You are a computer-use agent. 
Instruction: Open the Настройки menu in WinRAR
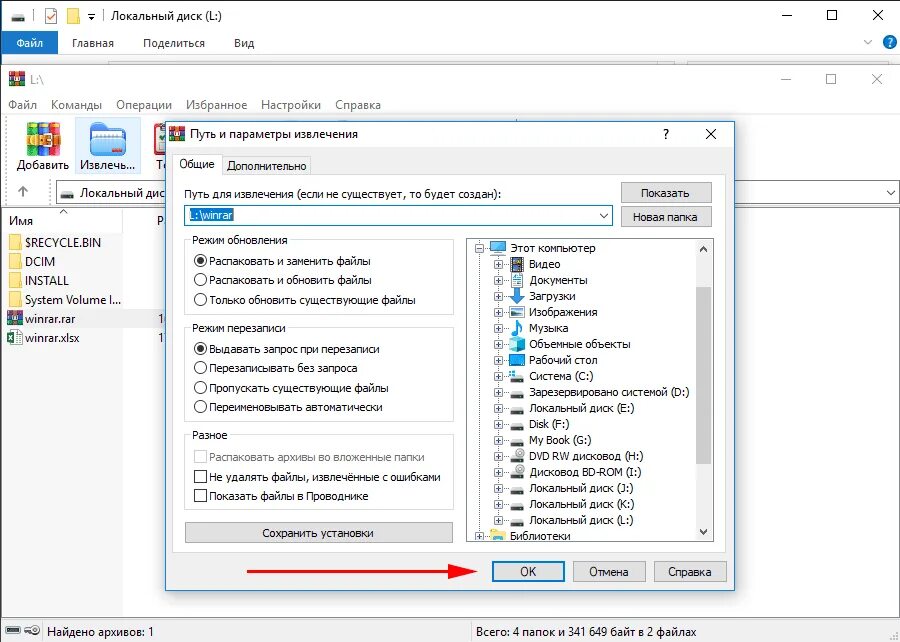click(x=290, y=105)
